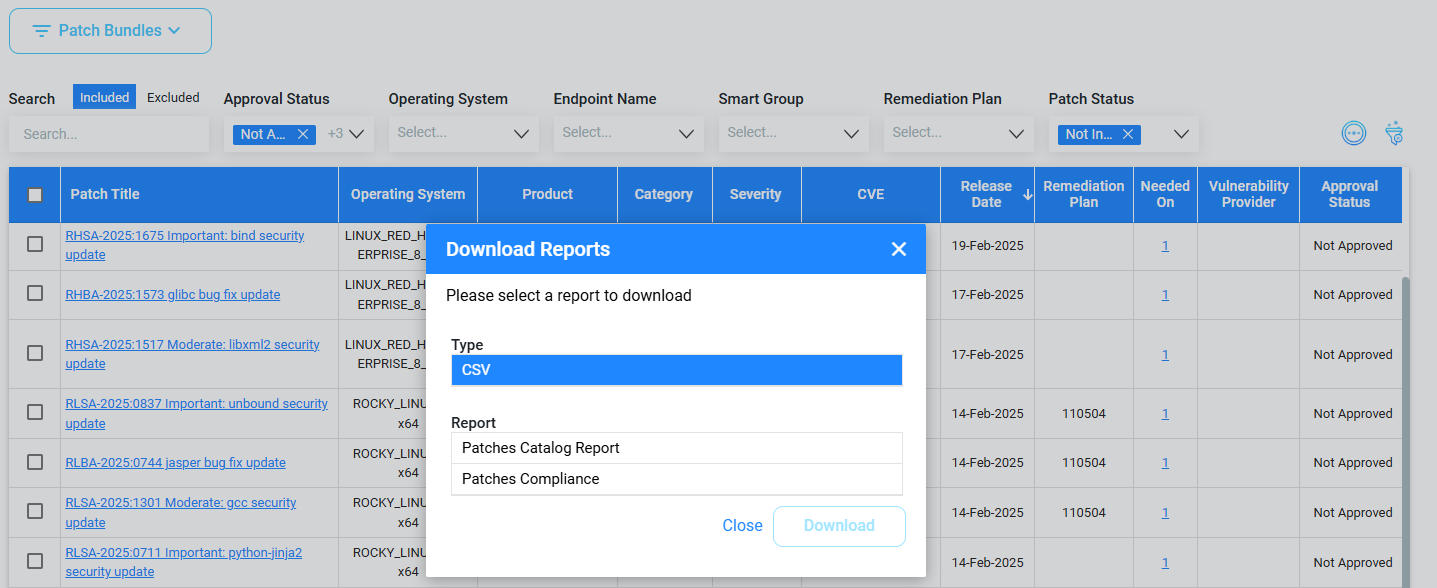This screenshot has height=588, width=1437.
Task: Click the Approval Status column header
Action: point(1349,194)
